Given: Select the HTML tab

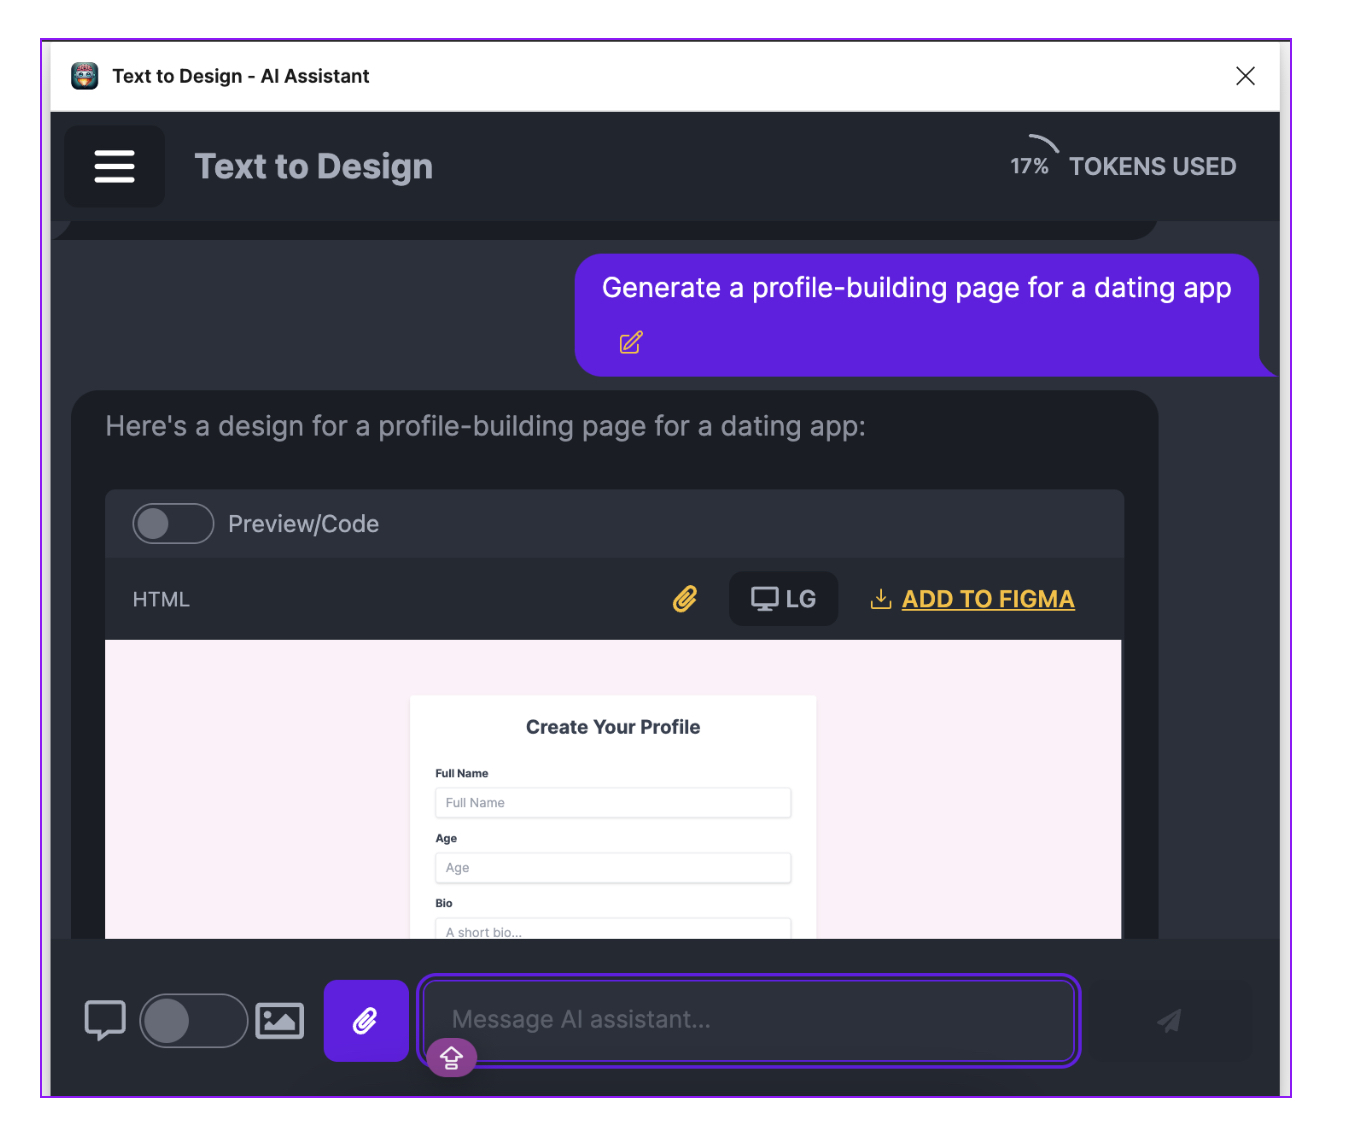Looking at the screenshot, I should pos(160,598).
